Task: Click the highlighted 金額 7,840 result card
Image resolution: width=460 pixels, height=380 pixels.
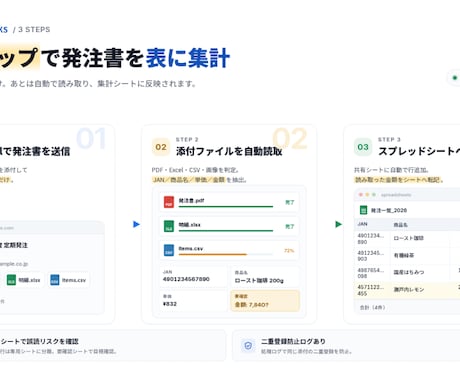Action: [x=265, y=301]
